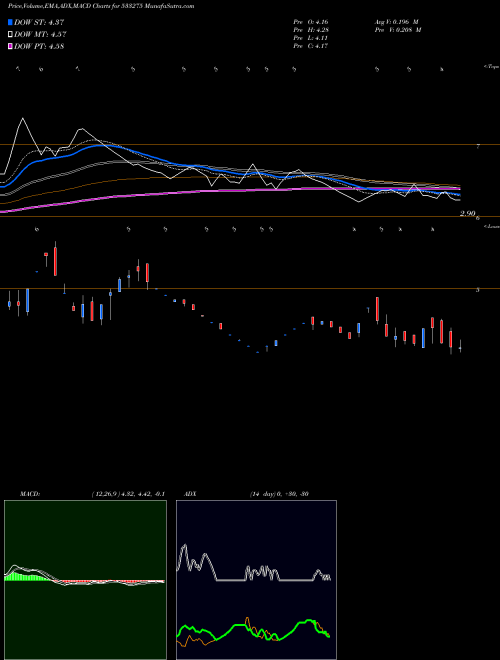The height and width of the screenshot is (660, 500).
Task: Click the white DOW MT legend swatch
Action: click(11, 35)
